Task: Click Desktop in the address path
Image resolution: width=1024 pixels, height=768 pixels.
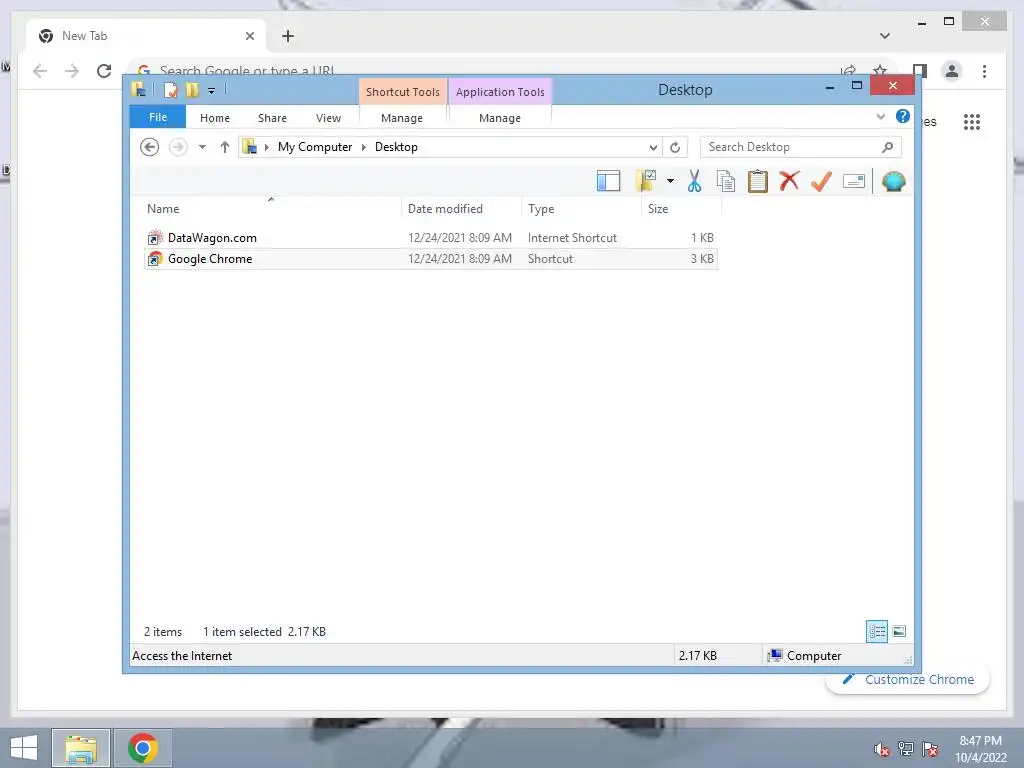Action: [x=396, y=147]
